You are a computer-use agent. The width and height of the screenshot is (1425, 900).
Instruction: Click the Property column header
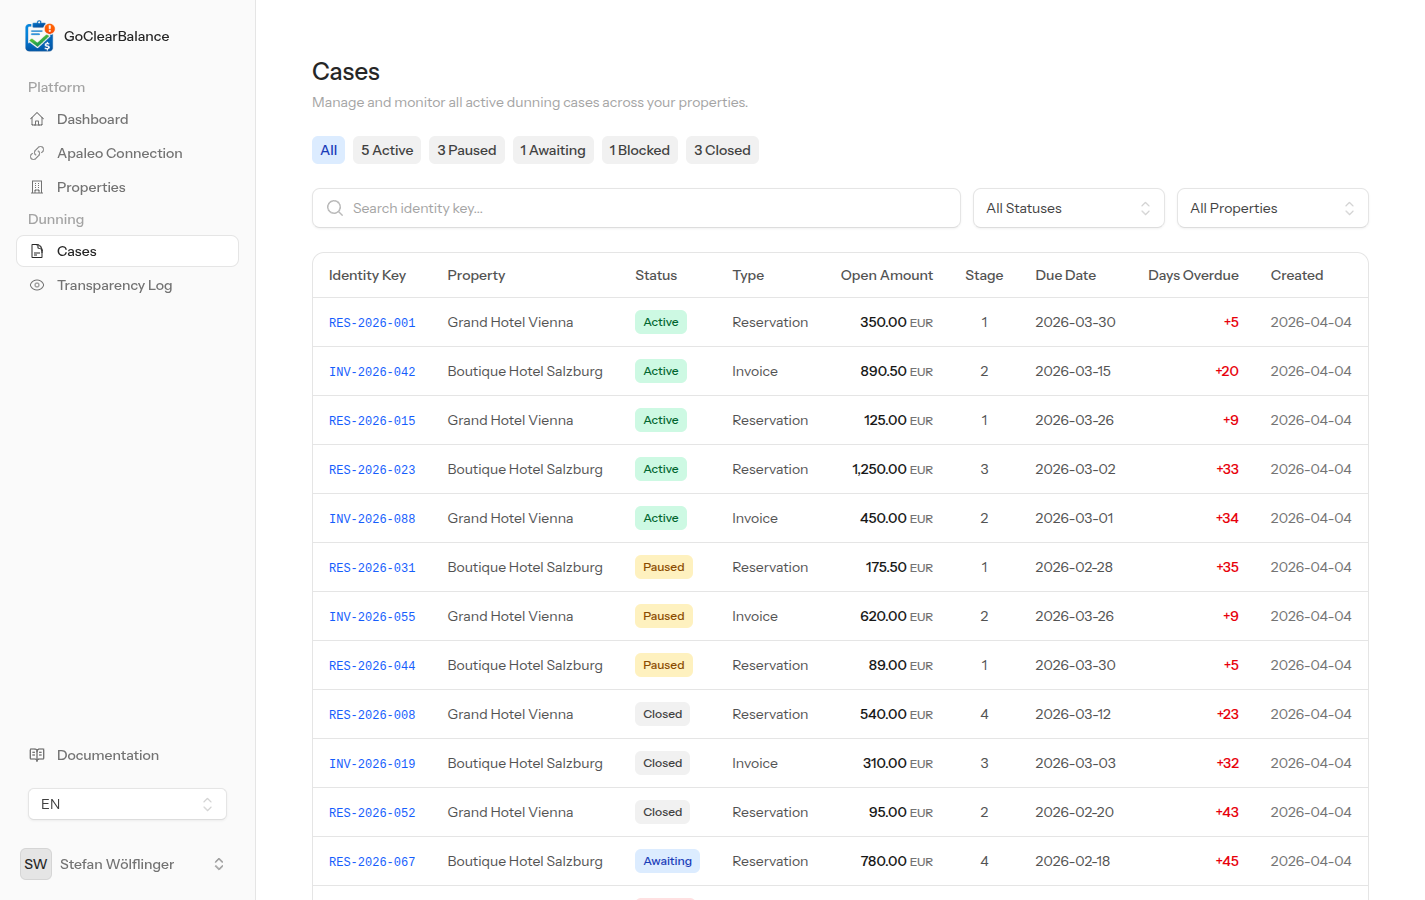[x=476, y=275]
